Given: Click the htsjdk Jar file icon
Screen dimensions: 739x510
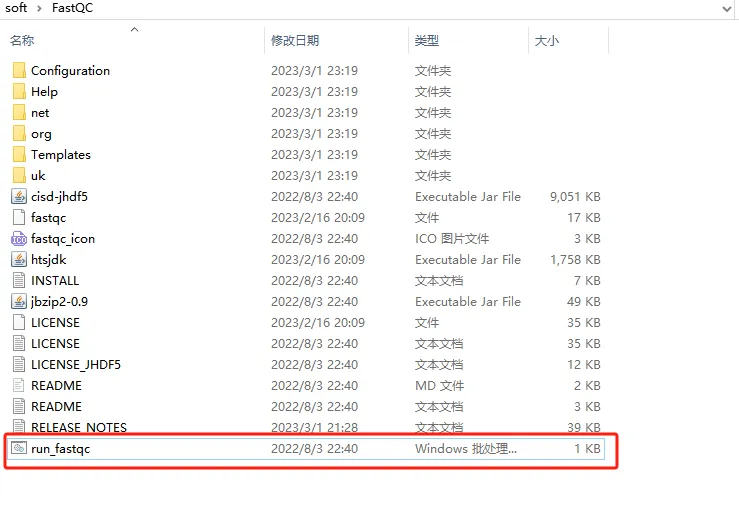Looking at the screenshot, I should coord(19,260).
